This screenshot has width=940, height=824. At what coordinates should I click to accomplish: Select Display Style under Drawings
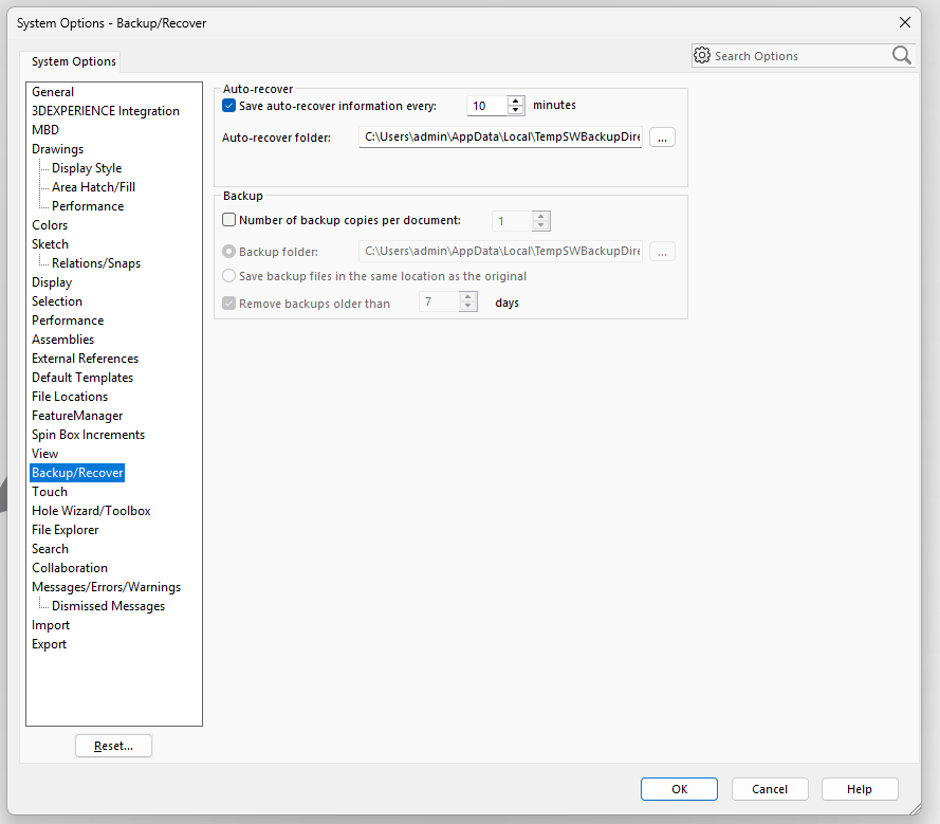(87, 168)
